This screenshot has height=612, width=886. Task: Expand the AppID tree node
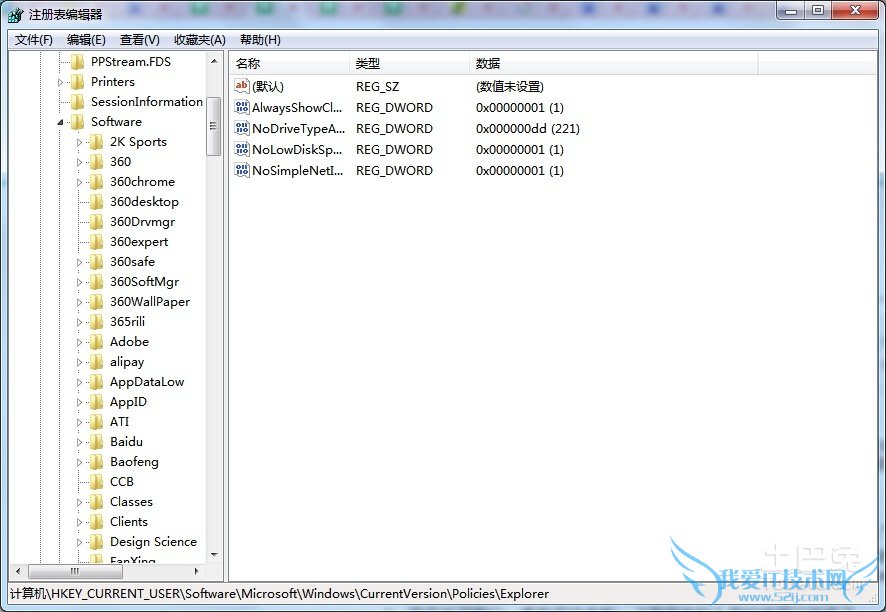(80, 402)
